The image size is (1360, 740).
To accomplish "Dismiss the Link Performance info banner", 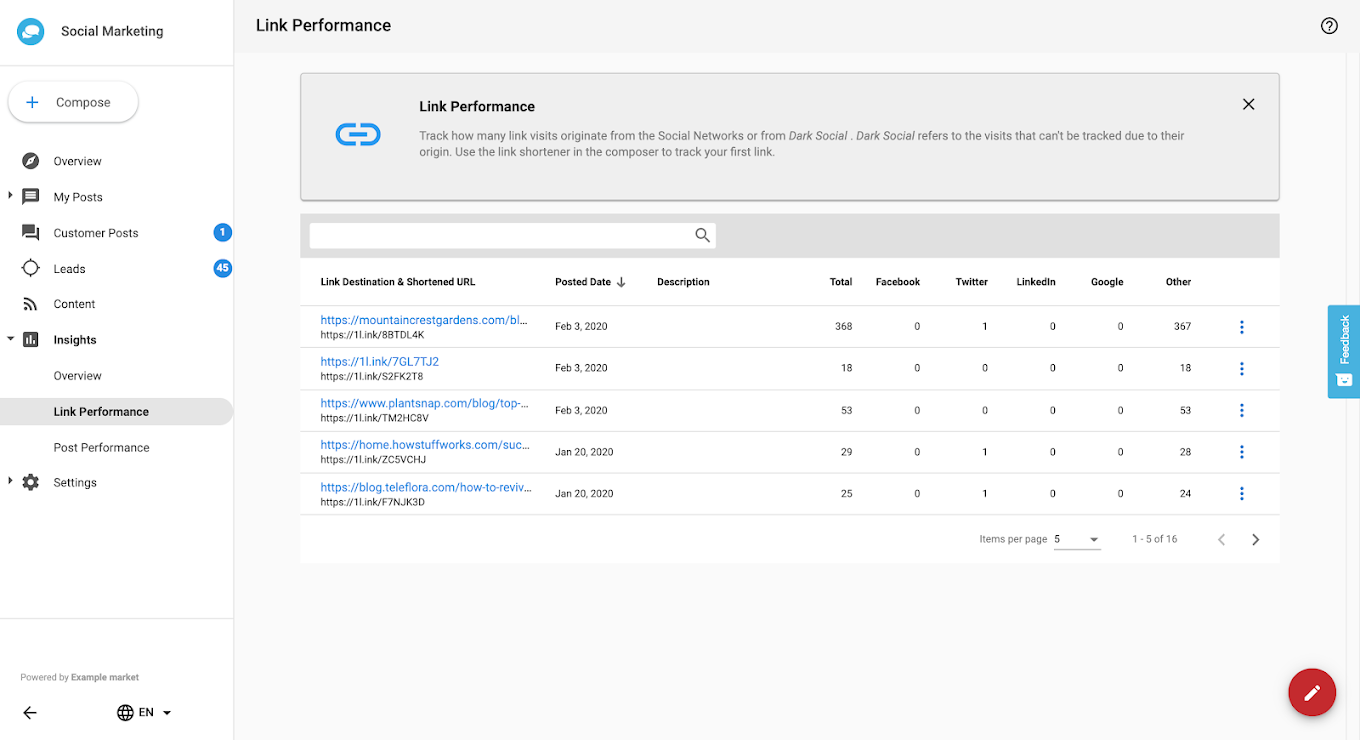I will [x=1248, y=104].
